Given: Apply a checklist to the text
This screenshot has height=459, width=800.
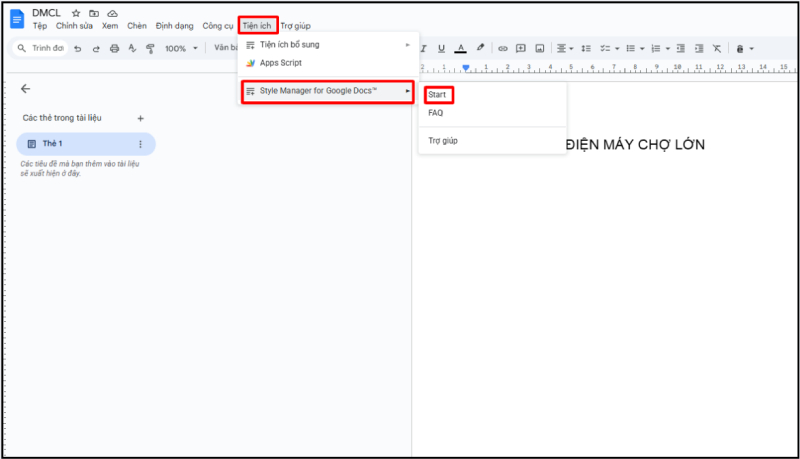Looking at the screenshot, I should click(x=605, y=48).
